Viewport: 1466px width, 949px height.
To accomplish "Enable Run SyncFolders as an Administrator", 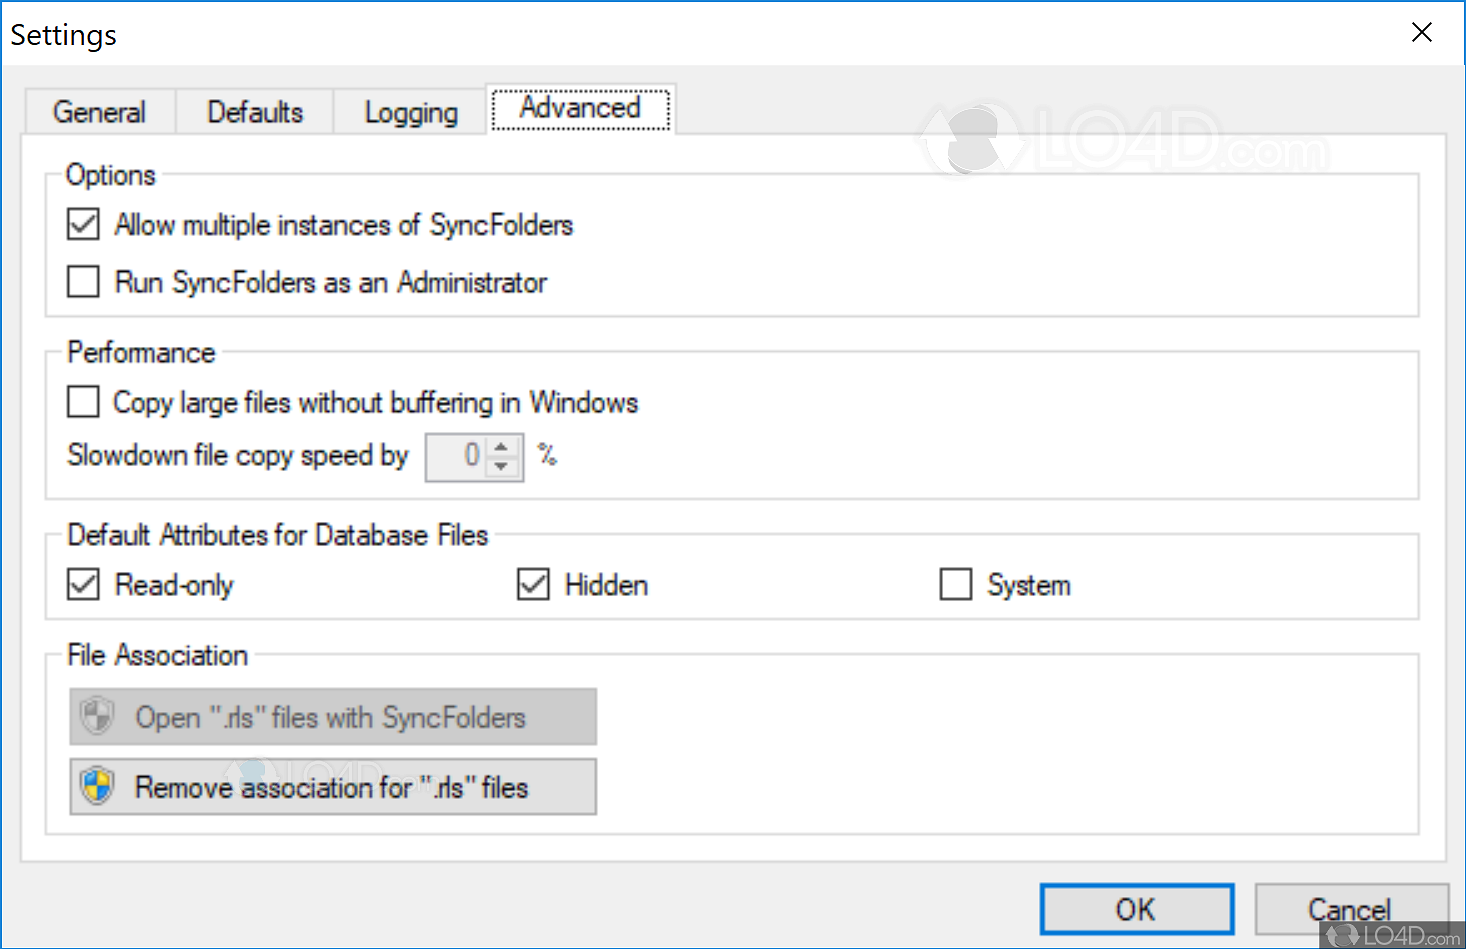I will pos(83,281).
